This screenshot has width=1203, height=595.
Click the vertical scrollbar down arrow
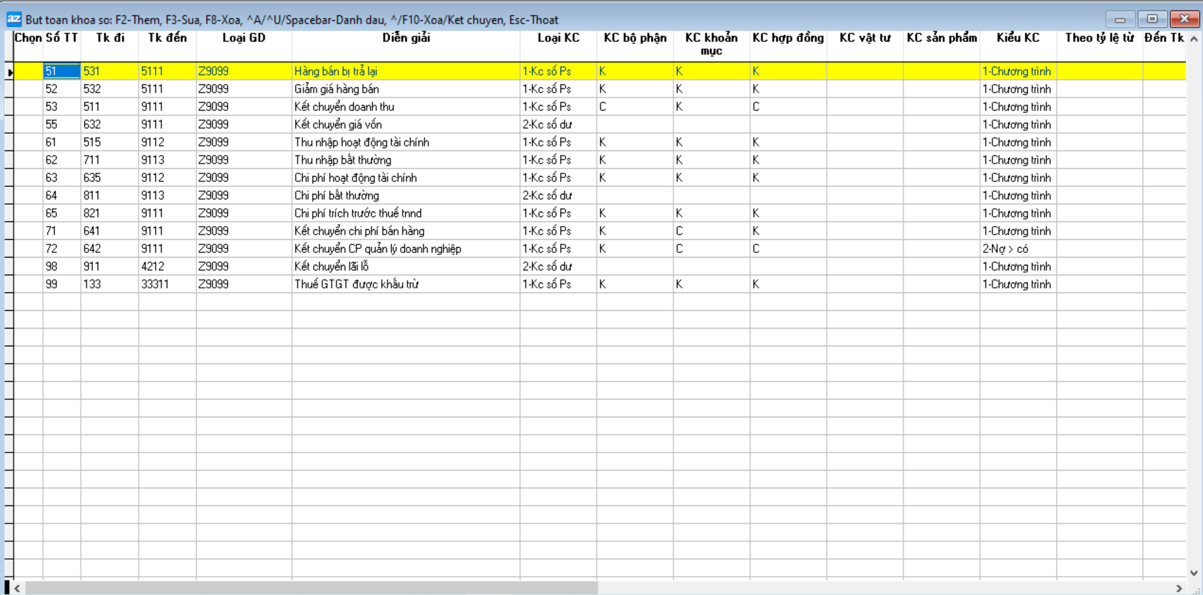pyautogui.click(x=1193, y=572)
